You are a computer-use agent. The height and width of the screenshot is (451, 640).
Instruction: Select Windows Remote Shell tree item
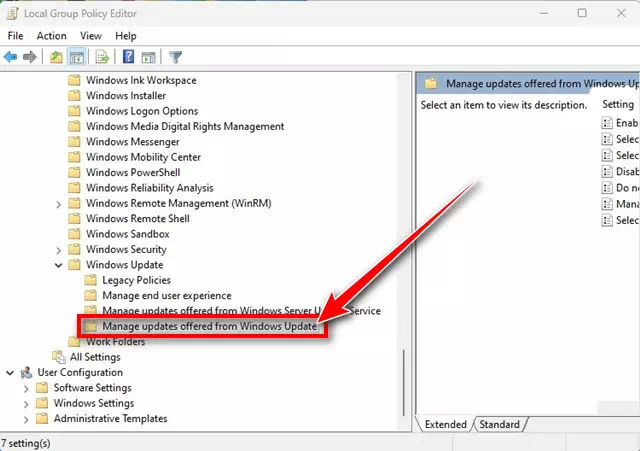(x=138, y=218)
